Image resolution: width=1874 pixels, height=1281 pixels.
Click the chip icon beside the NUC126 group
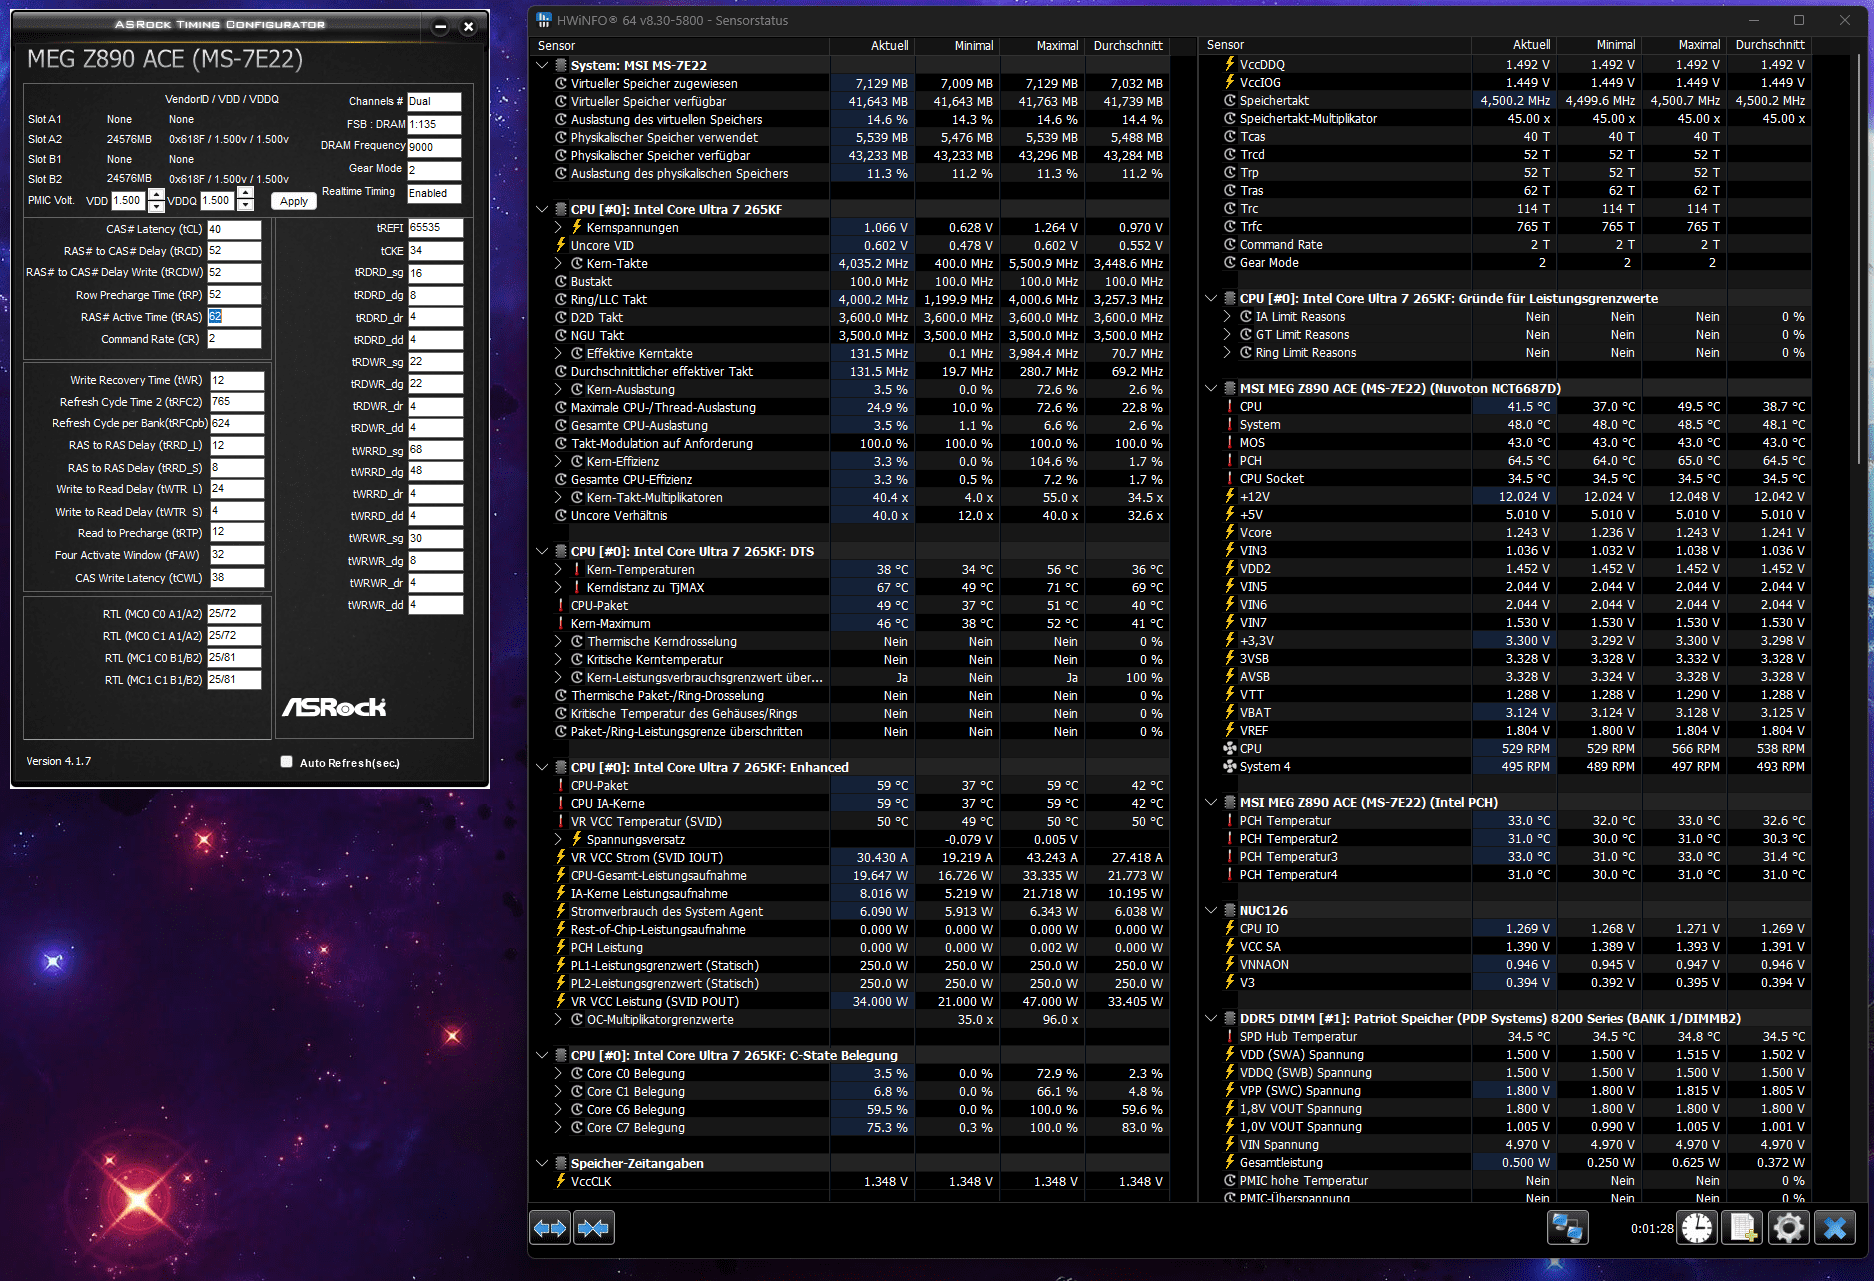pos(1230,910)
